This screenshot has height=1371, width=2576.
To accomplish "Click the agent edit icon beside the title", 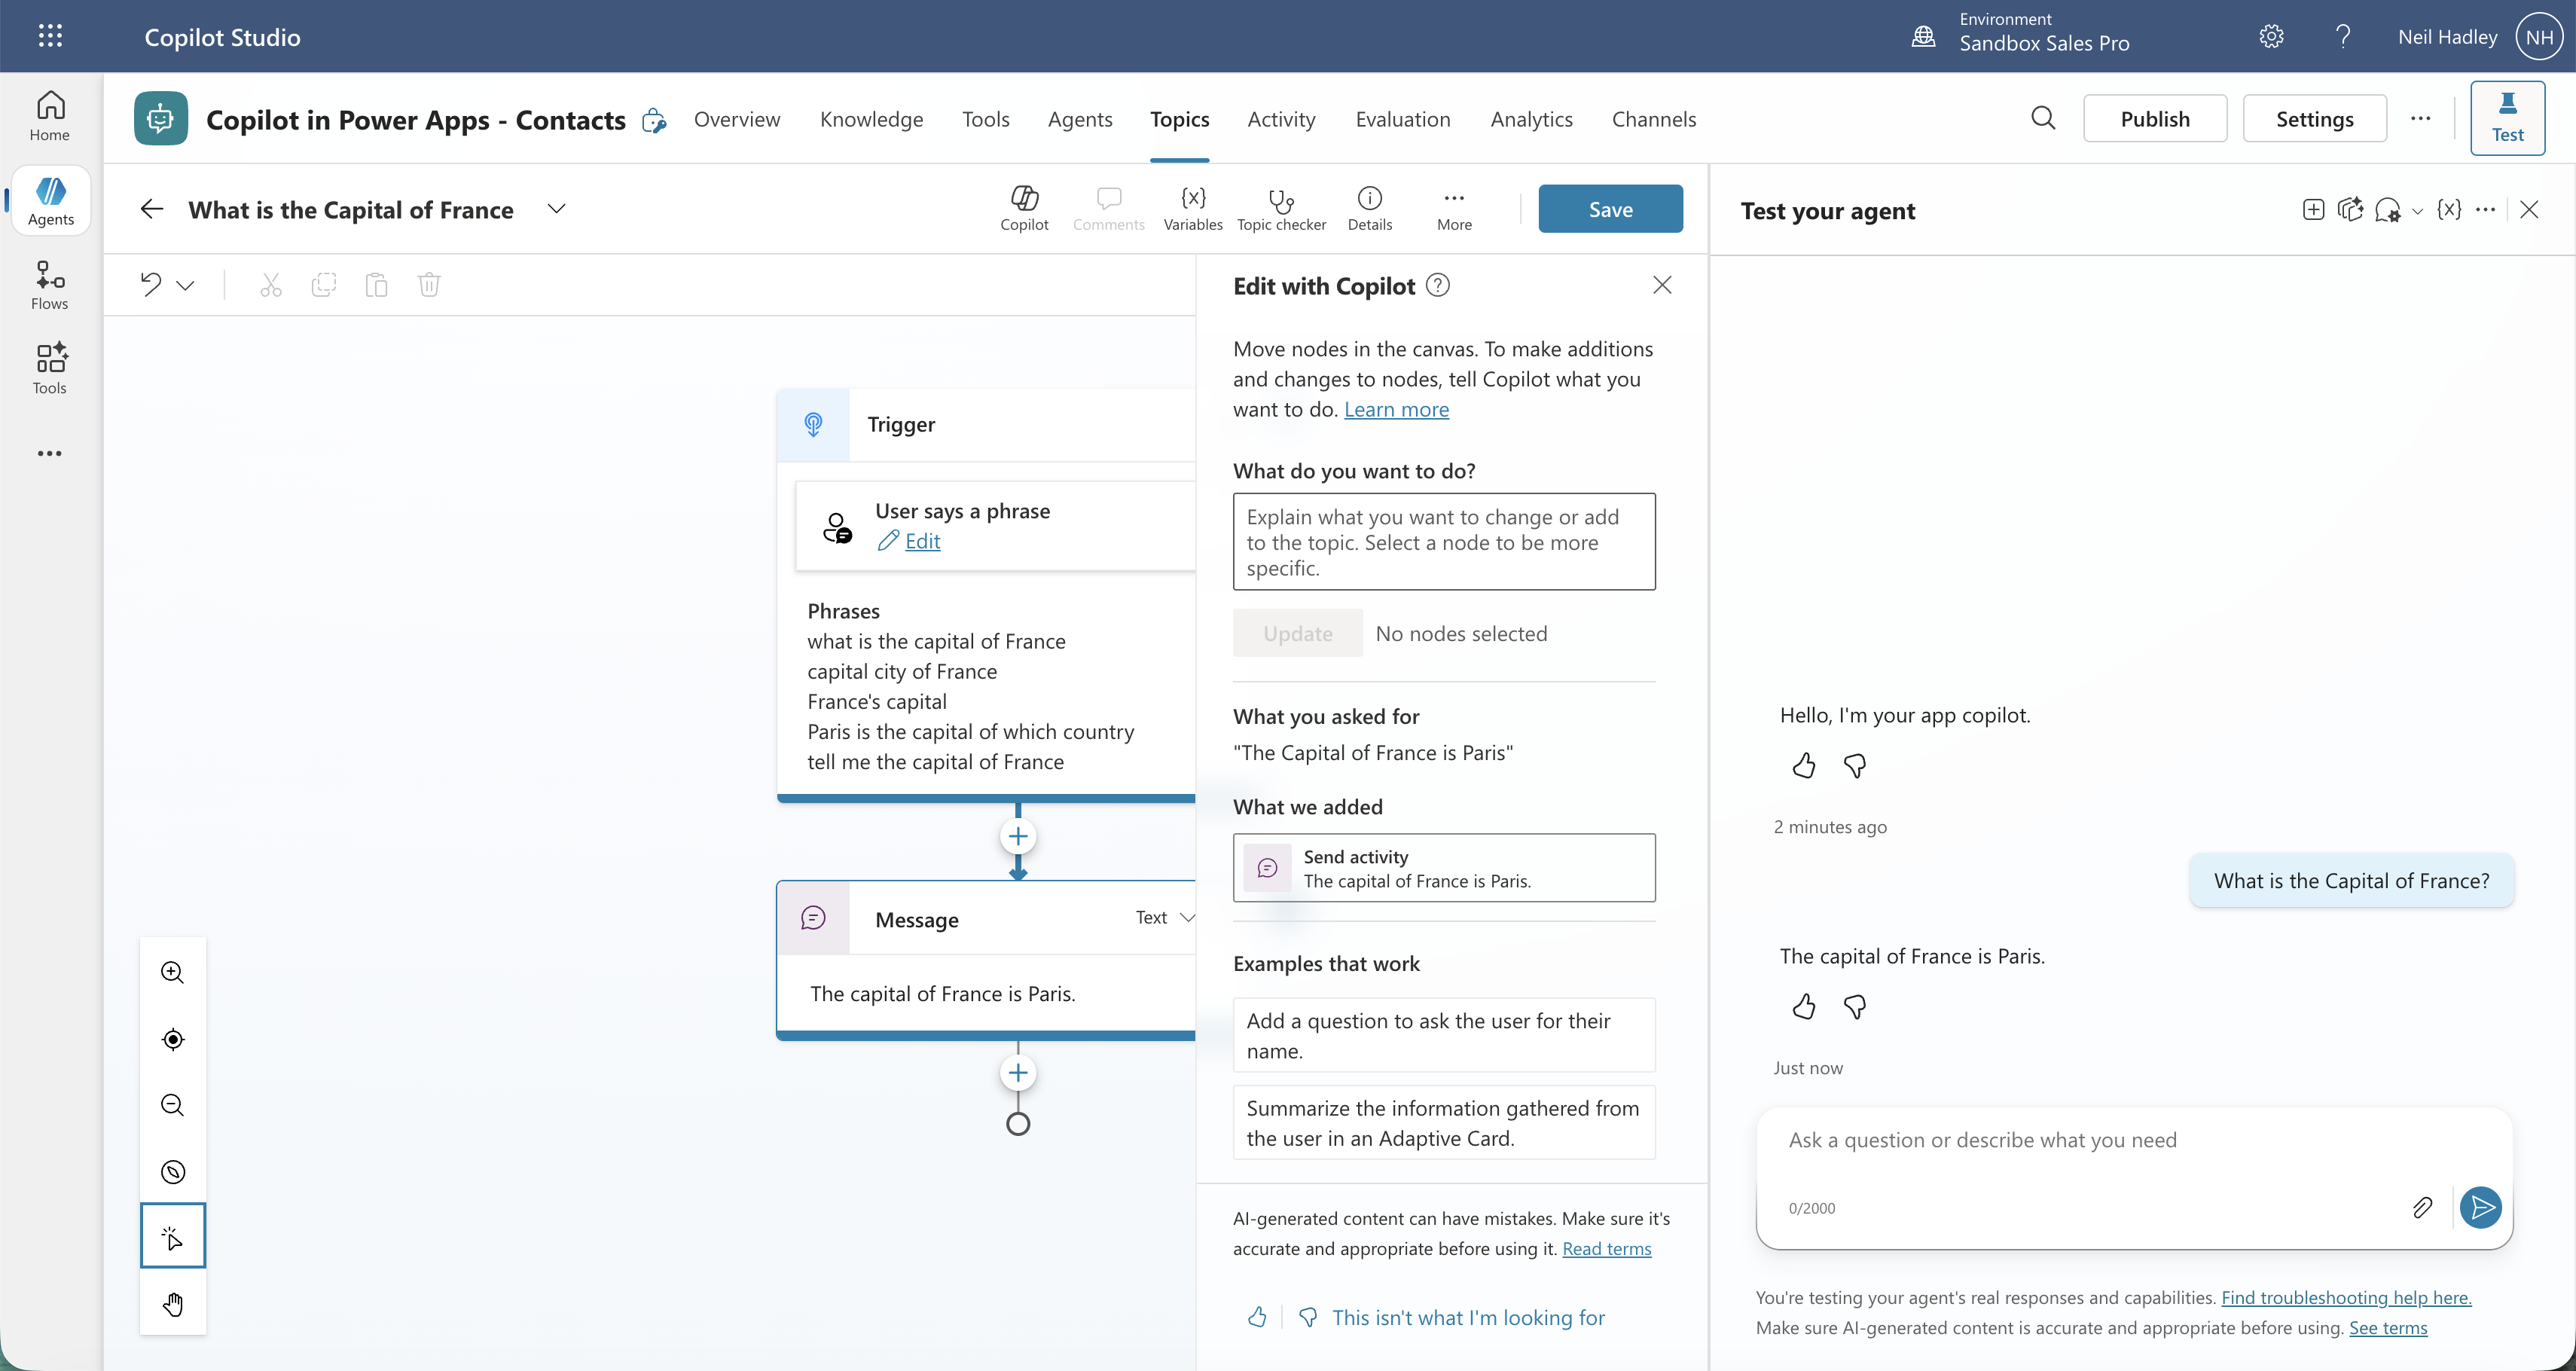I will click(x=654, y=121).
